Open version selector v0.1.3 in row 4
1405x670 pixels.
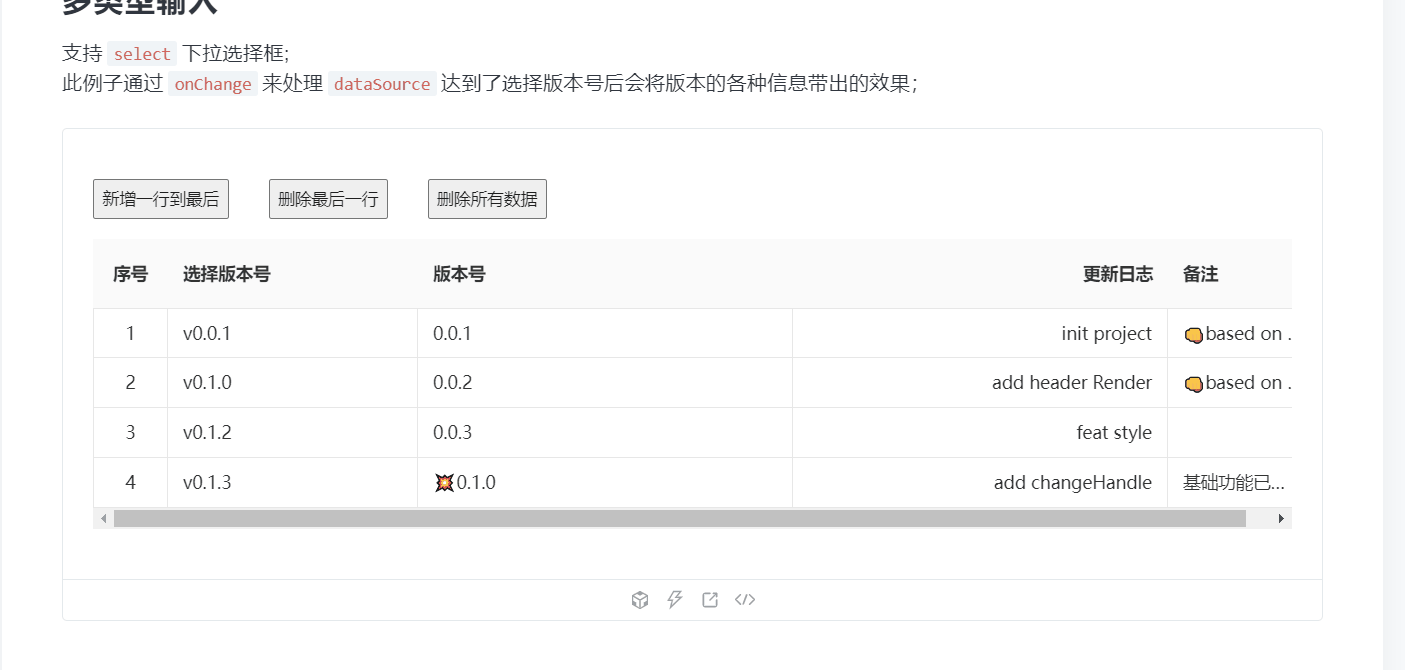[x=290, y=482]
